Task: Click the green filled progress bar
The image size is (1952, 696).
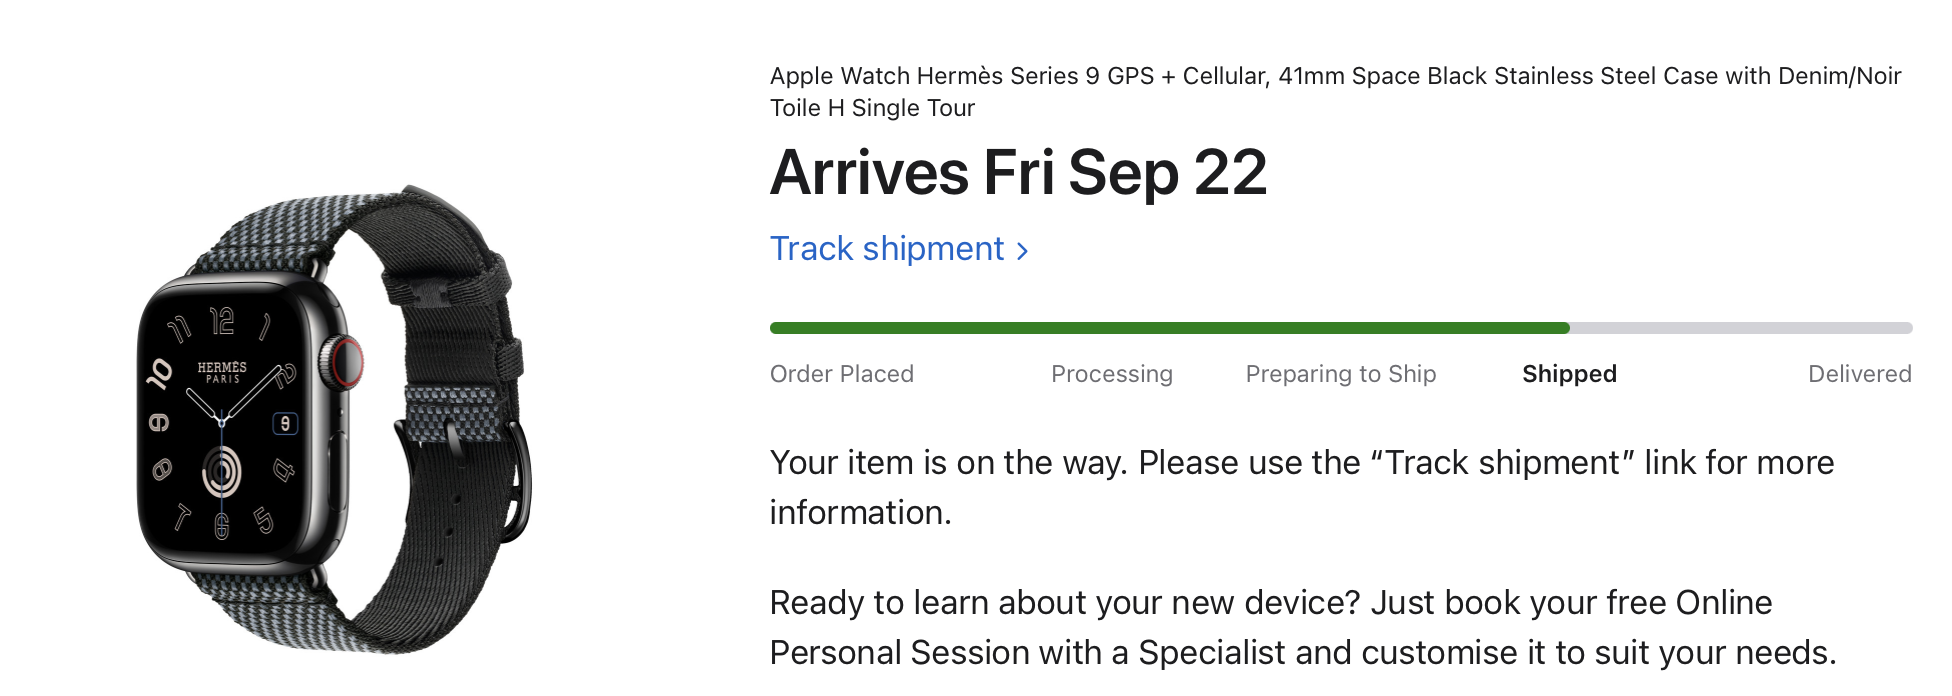Action: [1170, 328]
